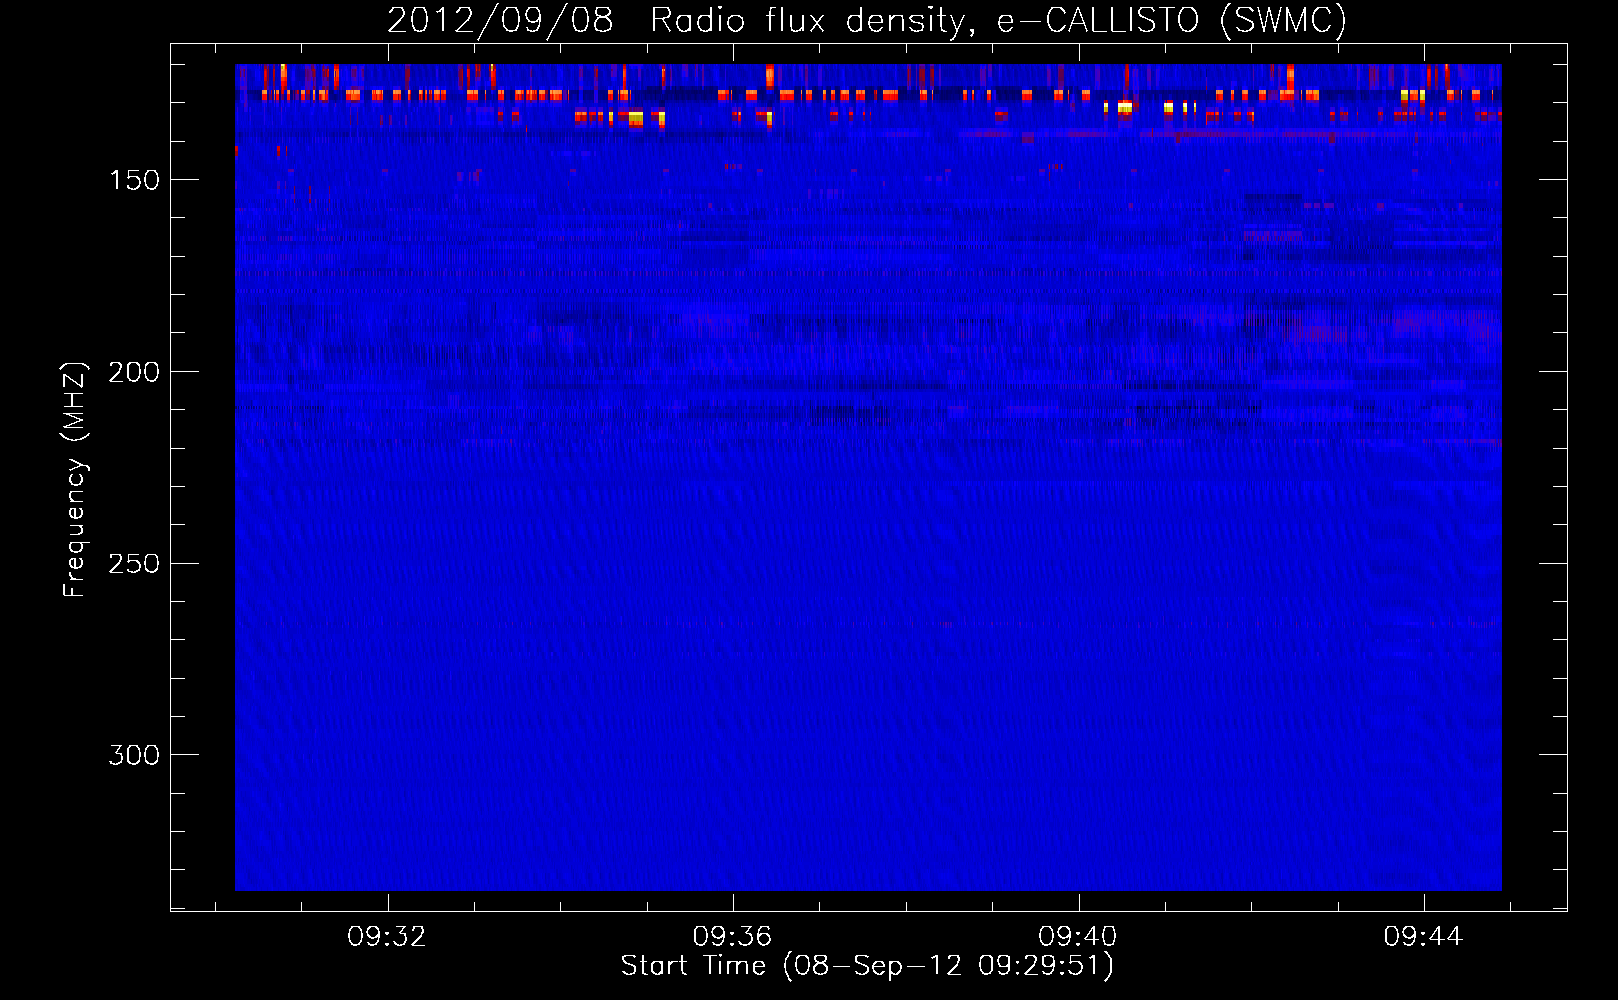Click the "09:32" time tick label

pyautogui.click(x=387, y=936)
